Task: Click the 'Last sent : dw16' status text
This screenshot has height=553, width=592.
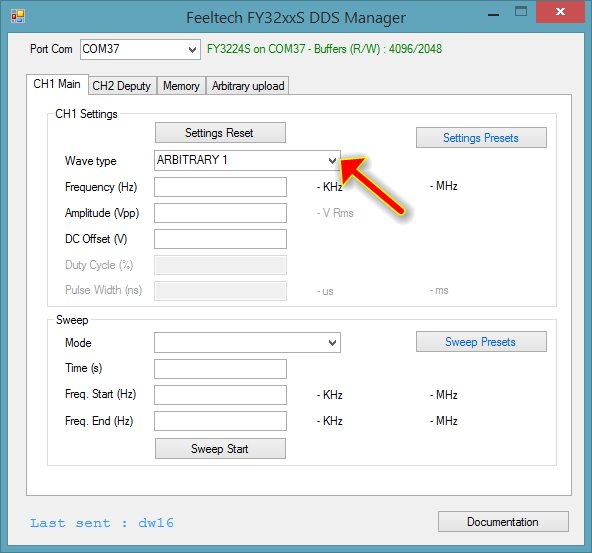Action: tap(102, 523)
